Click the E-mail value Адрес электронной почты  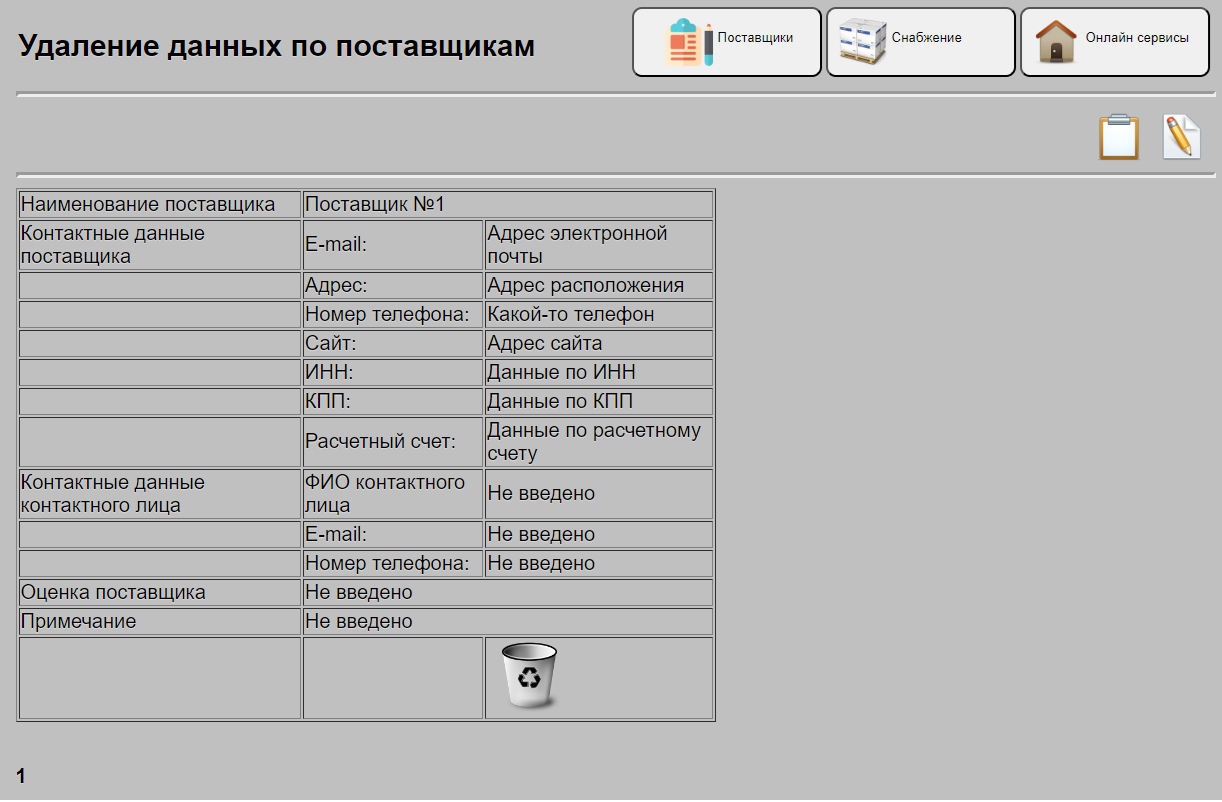[x=598, y=245]
